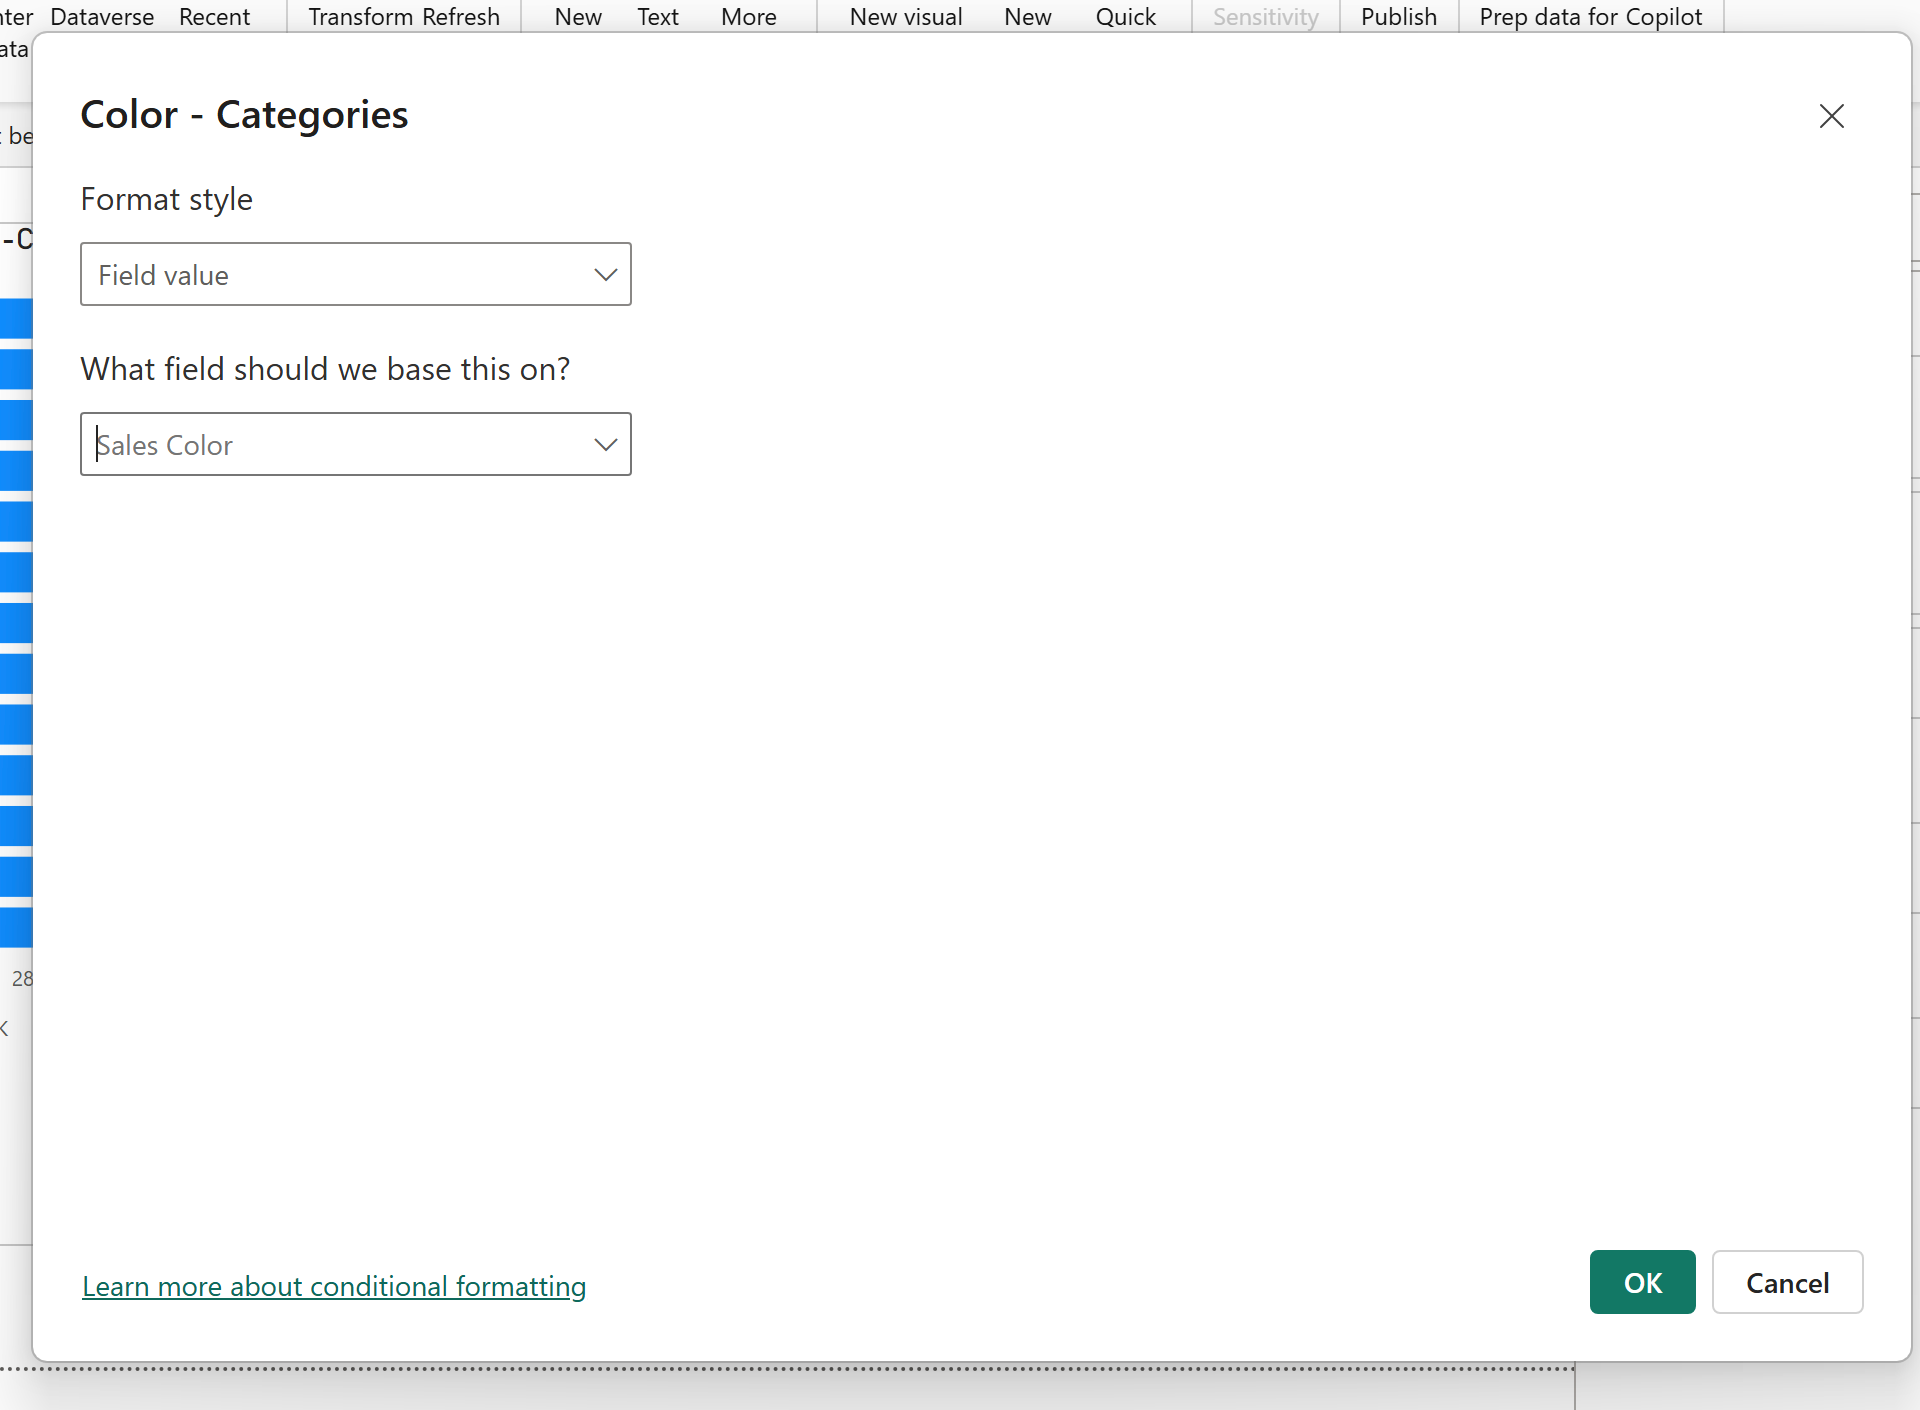The width and height of the screenshot is (1920, 1410).
Task: Click Prep data for Copilot
Action: (x=1590, y=16)
